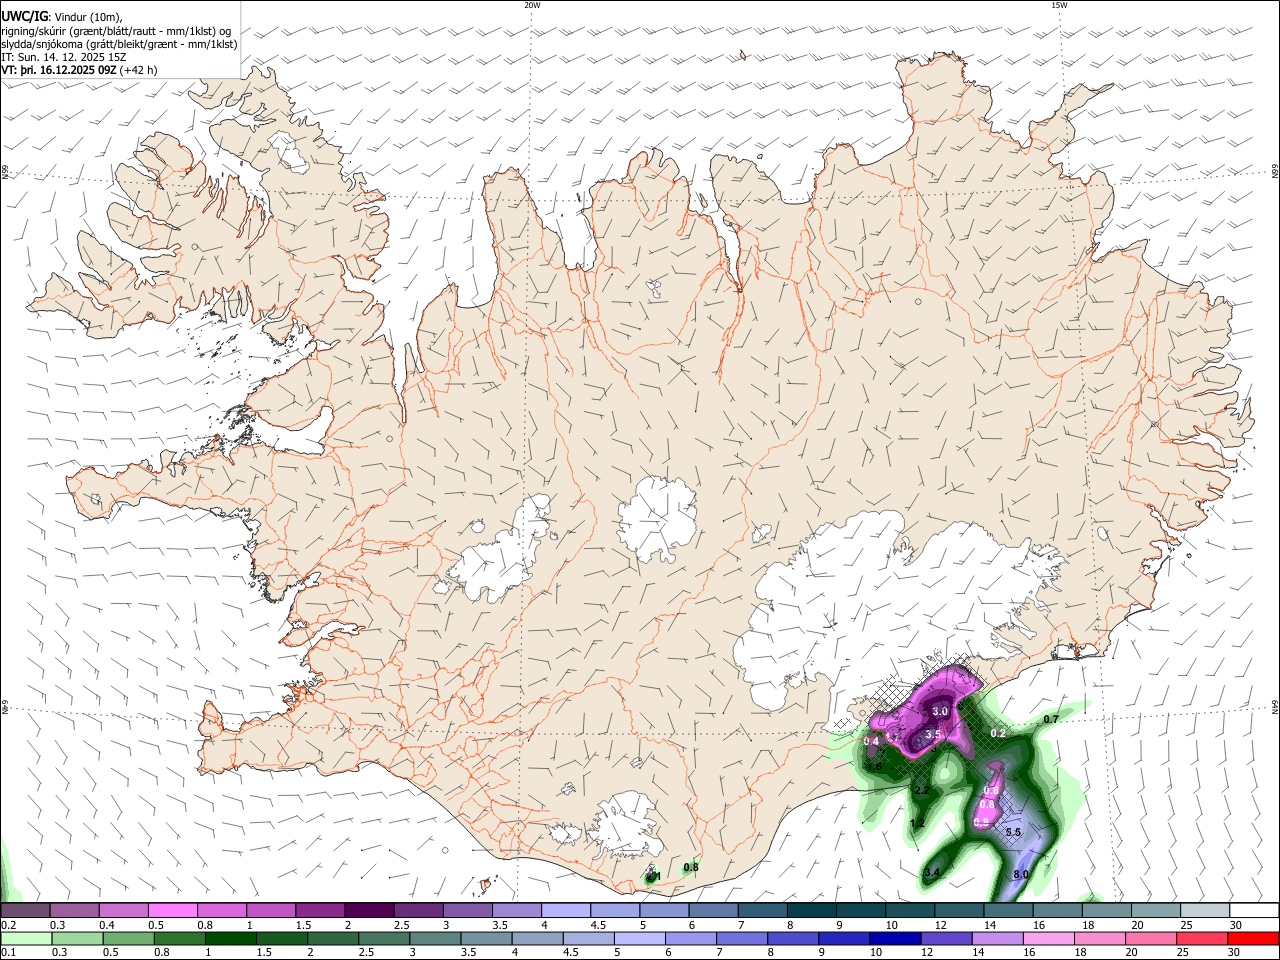
Task: Click the 3.4 value in the green rain area
Action: point(932,873)
